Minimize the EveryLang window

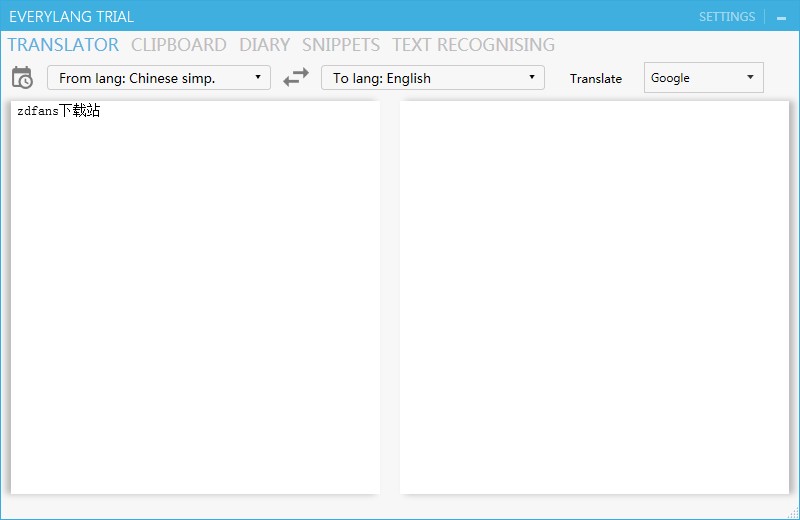pyautogui.click(x=781, y=18)
